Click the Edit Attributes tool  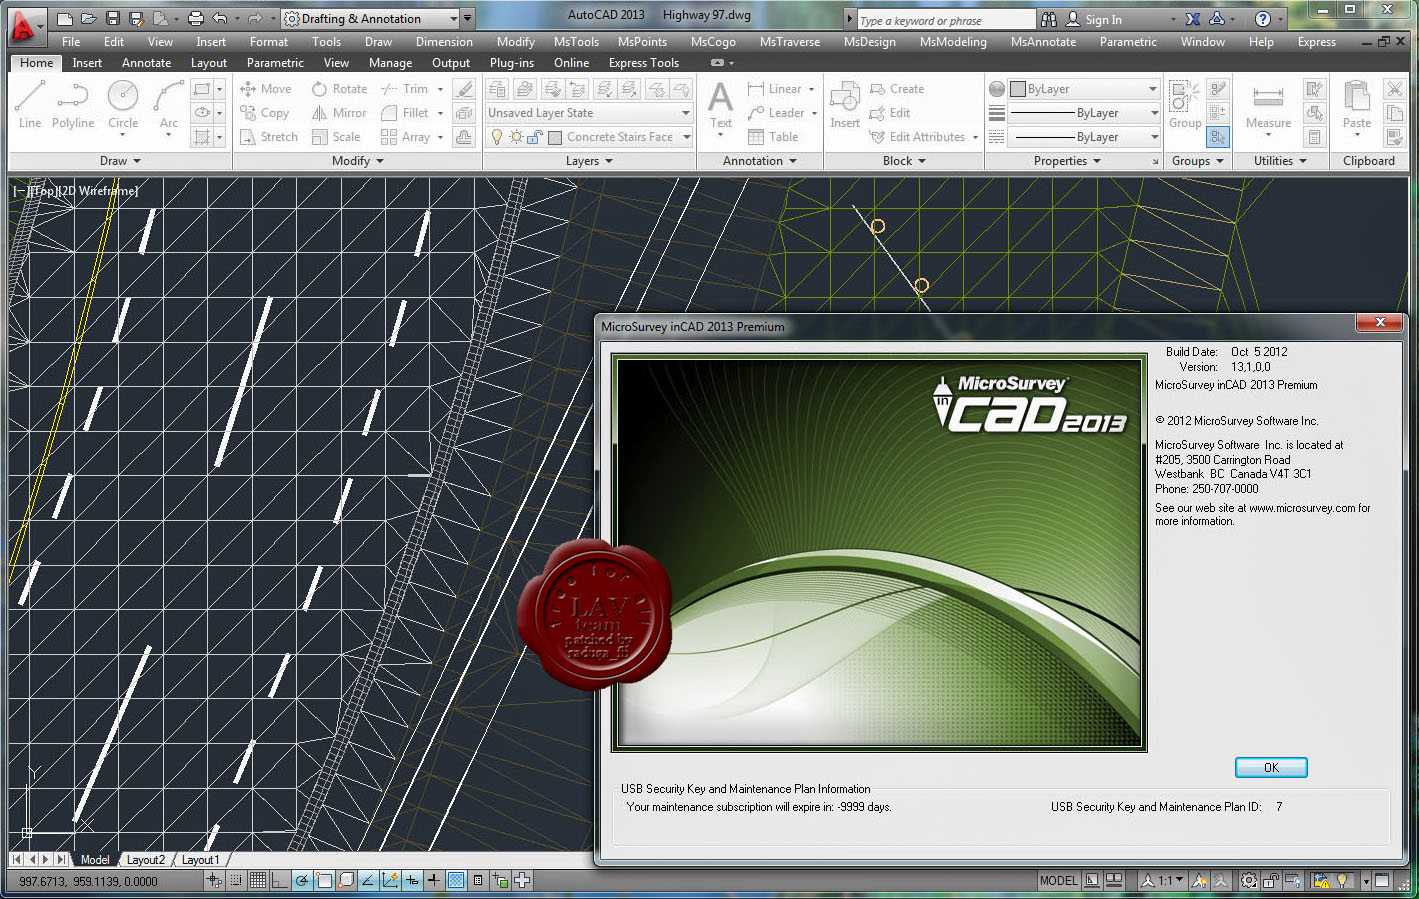pyautogui.click(x=917, y=137)
